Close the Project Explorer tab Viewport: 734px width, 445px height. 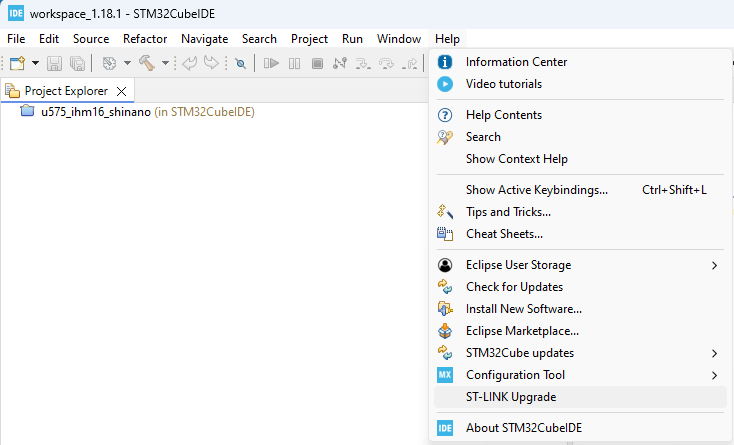(x=122, y=91)
